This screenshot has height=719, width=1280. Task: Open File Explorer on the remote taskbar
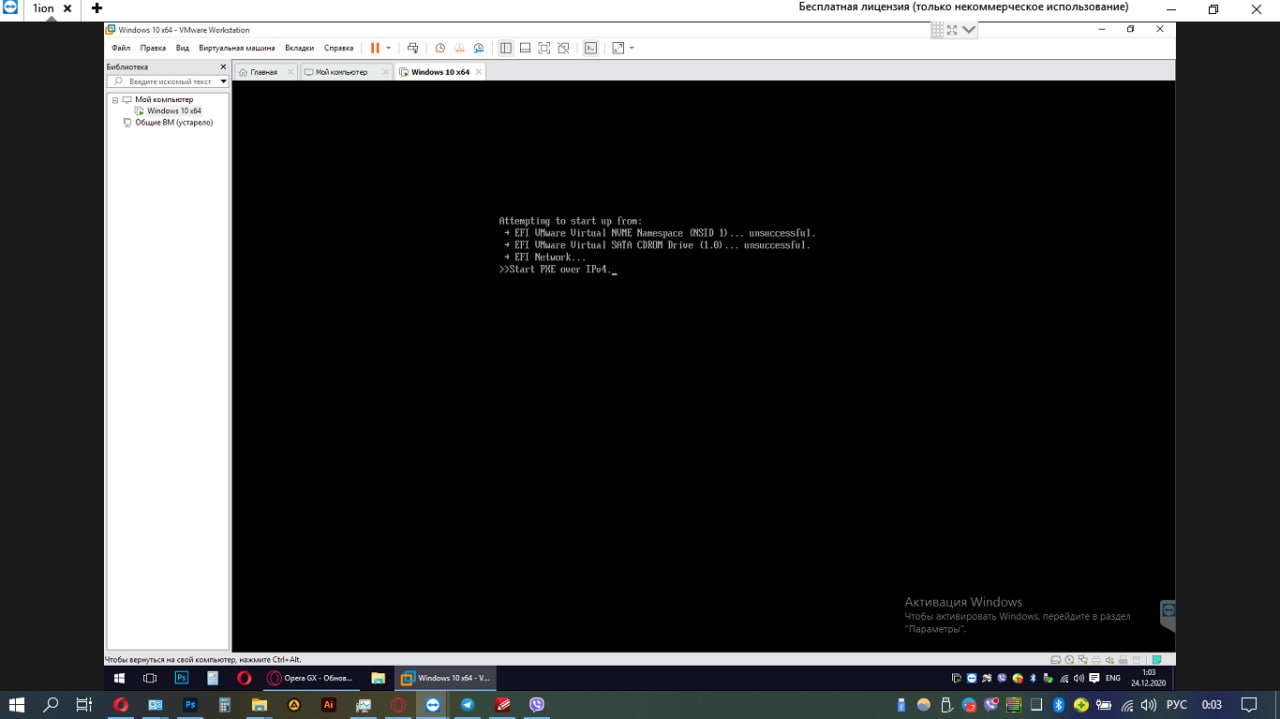(378, 678)
